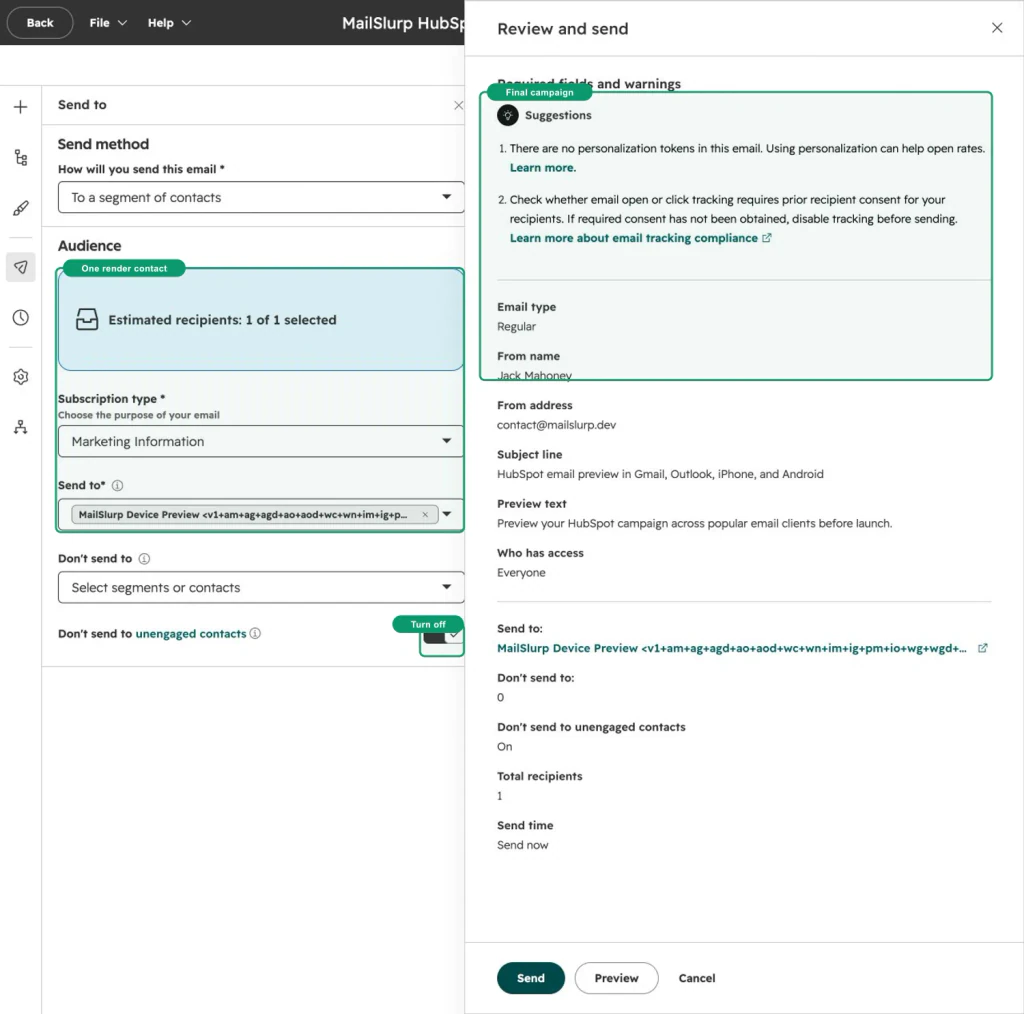
Task: Open the How will you send this email dropdown
Action: click(261, 197)
